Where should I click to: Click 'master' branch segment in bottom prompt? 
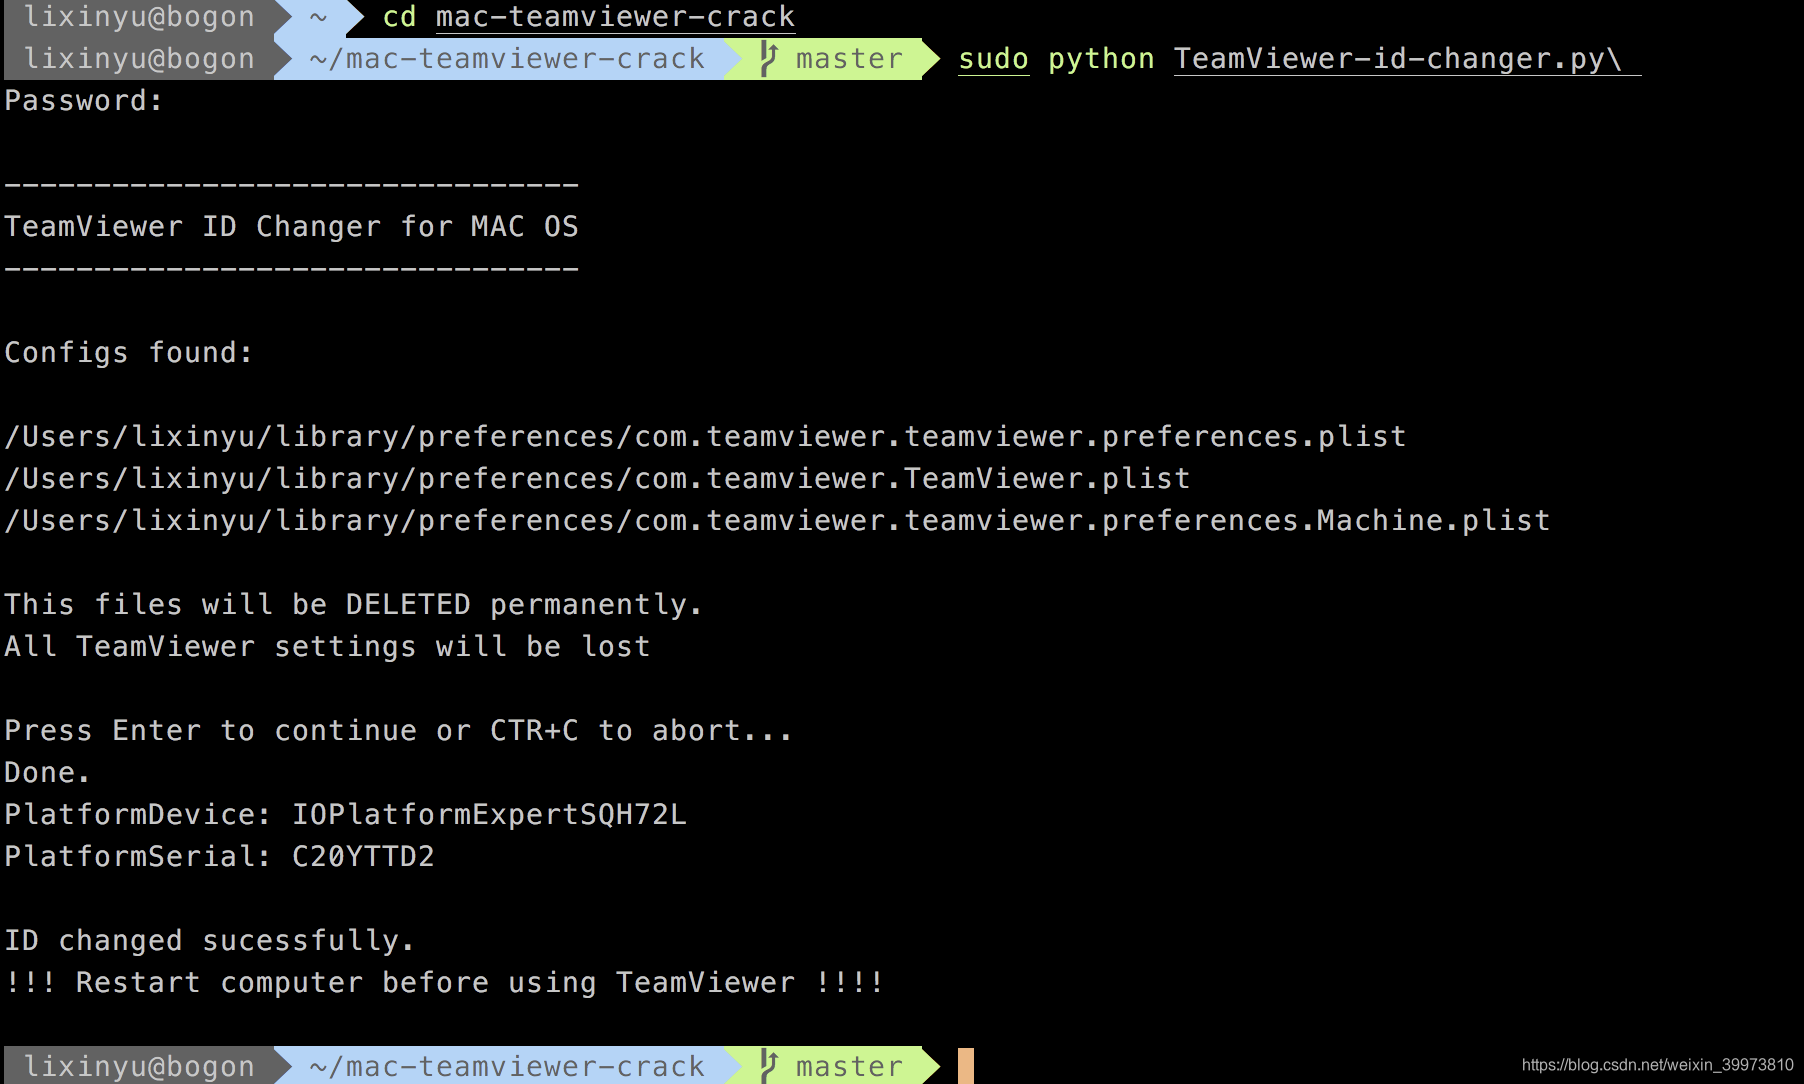point(849,1066)
